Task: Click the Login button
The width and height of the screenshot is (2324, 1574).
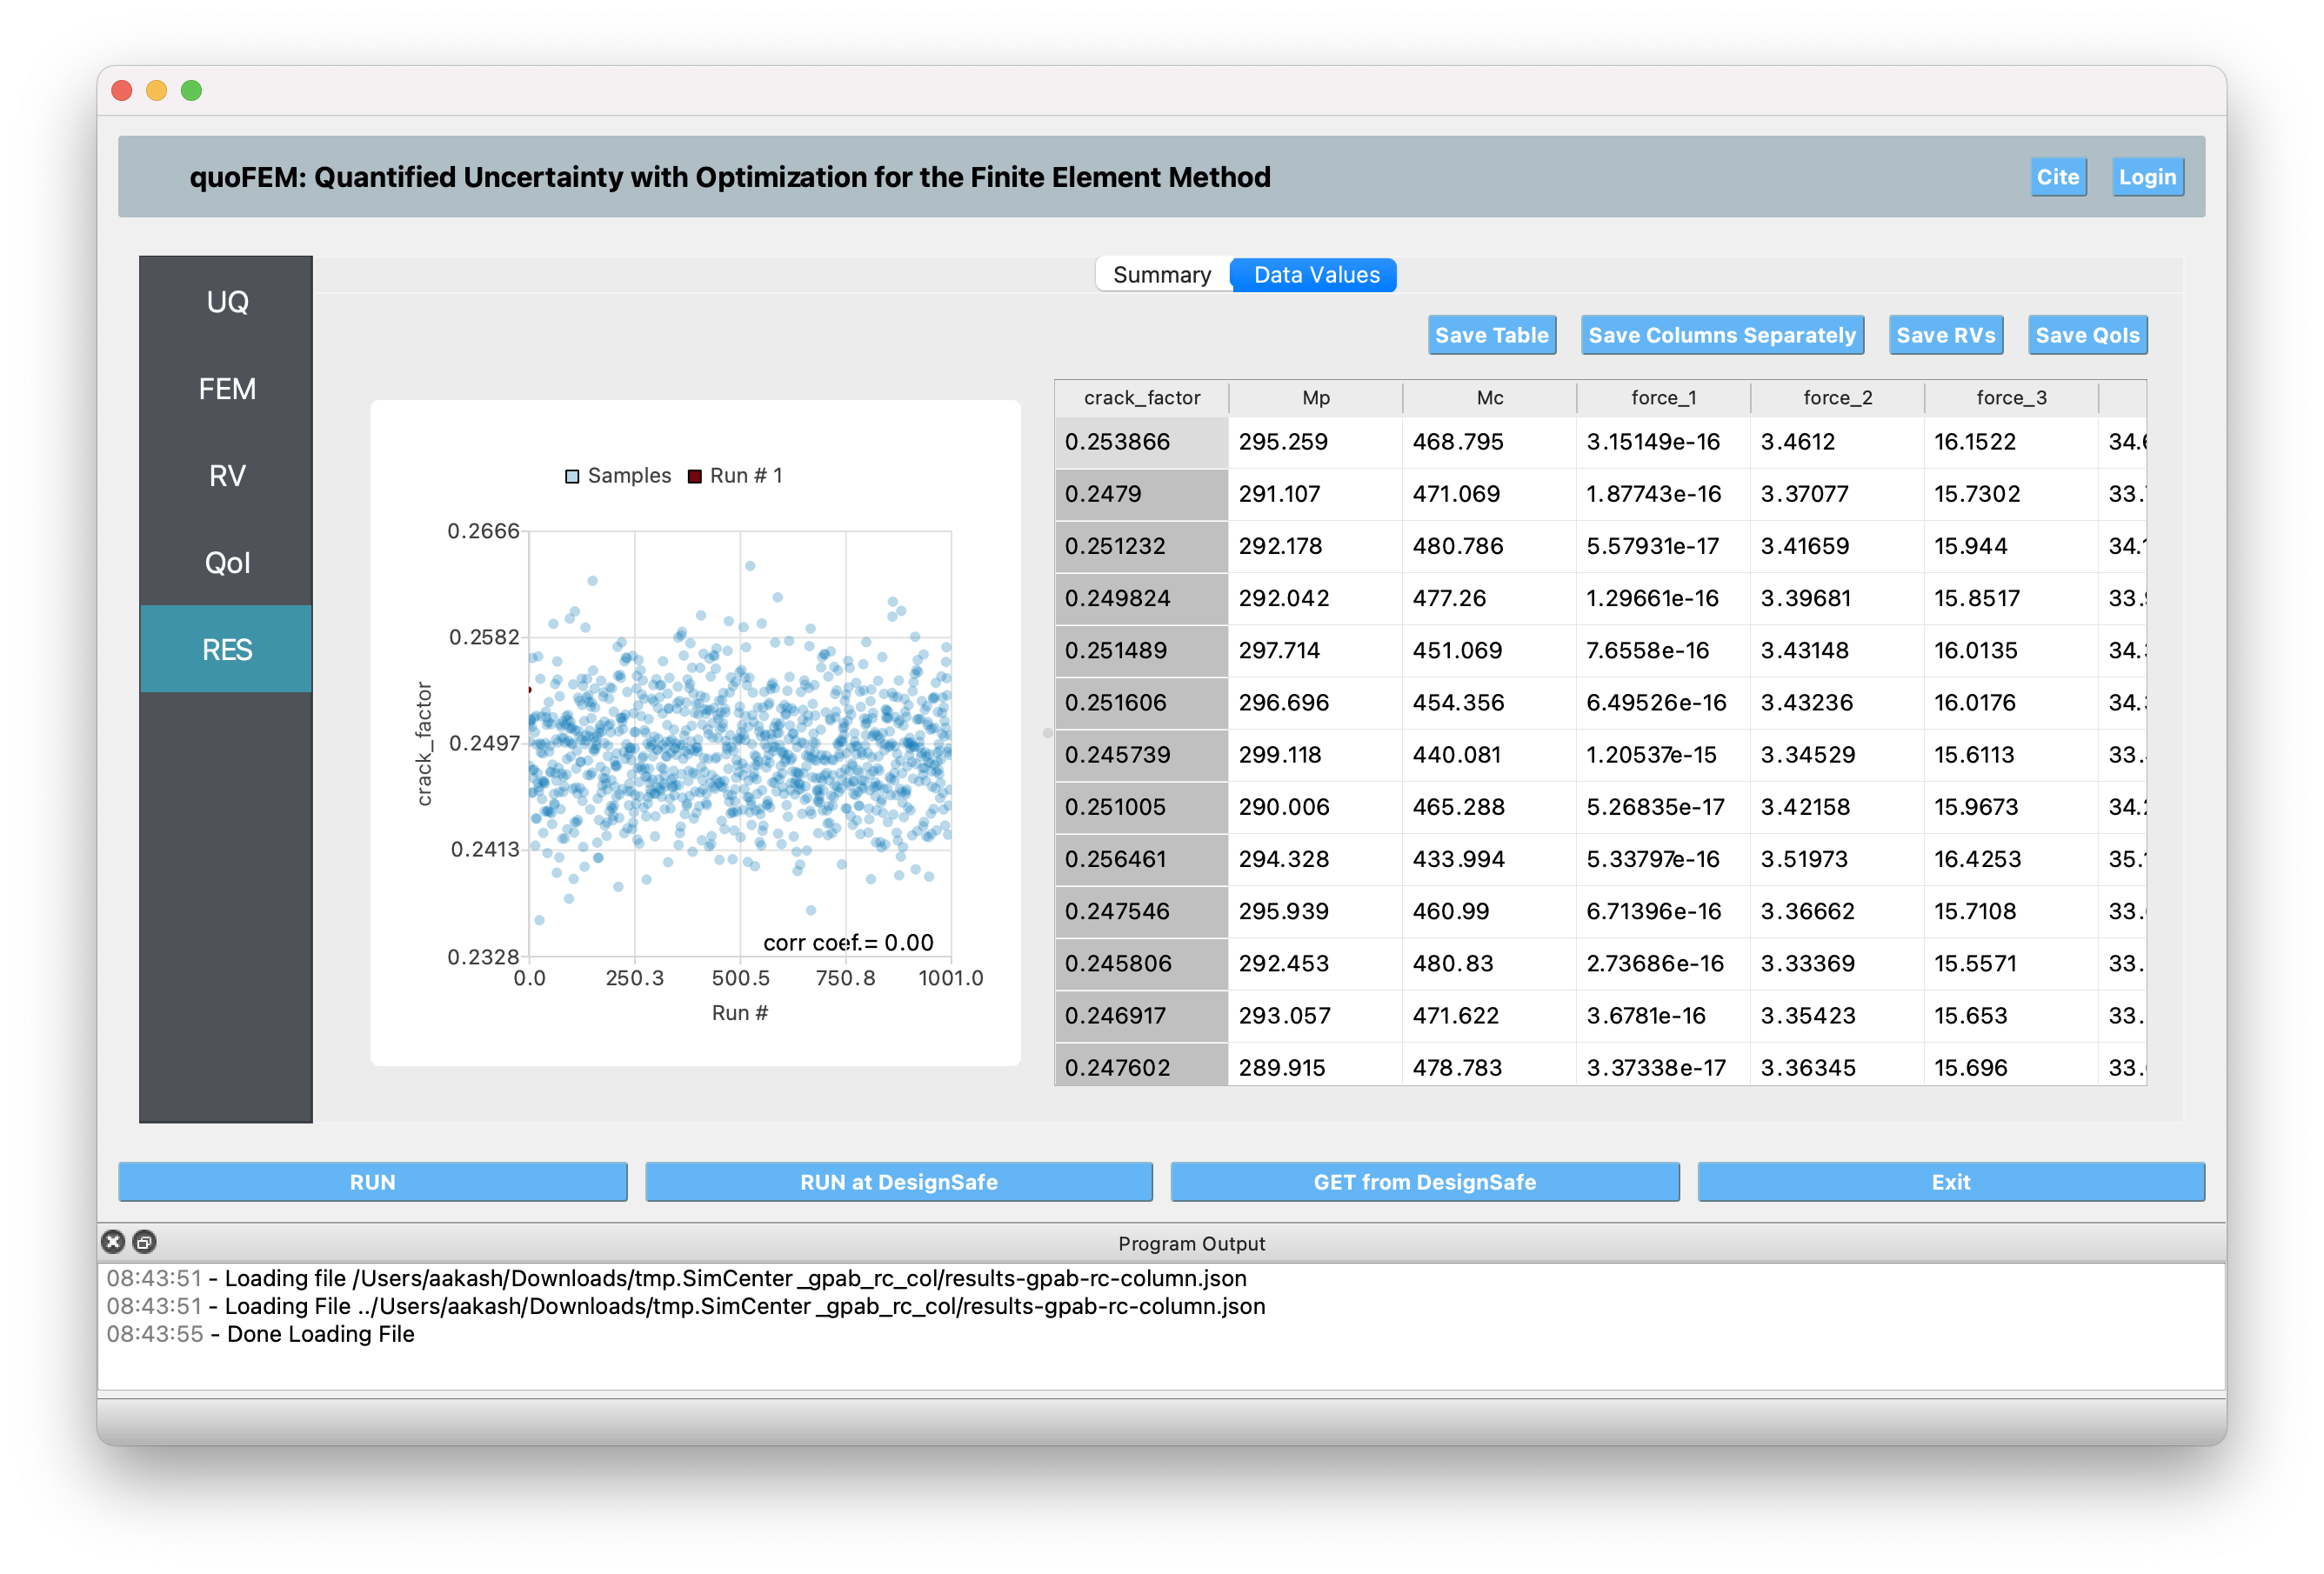Action: [2147, 177]
